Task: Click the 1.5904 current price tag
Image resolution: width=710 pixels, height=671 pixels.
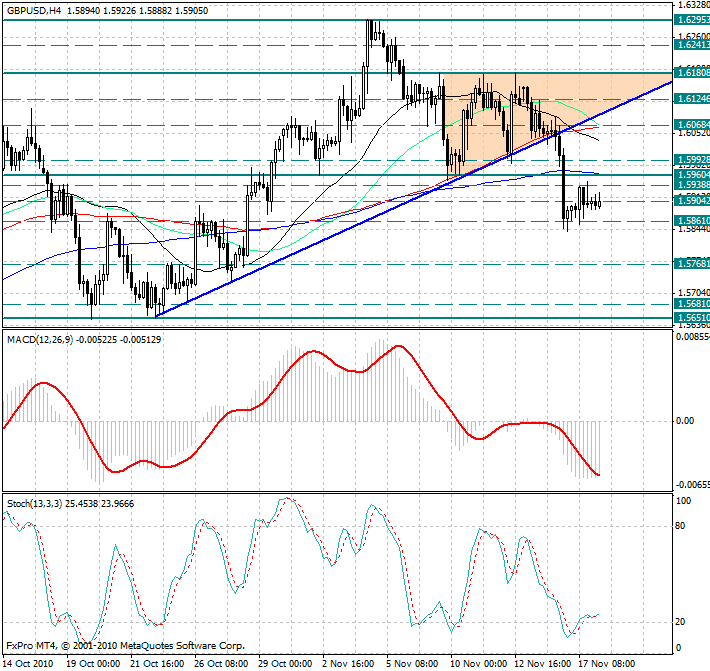Action: 692,200
